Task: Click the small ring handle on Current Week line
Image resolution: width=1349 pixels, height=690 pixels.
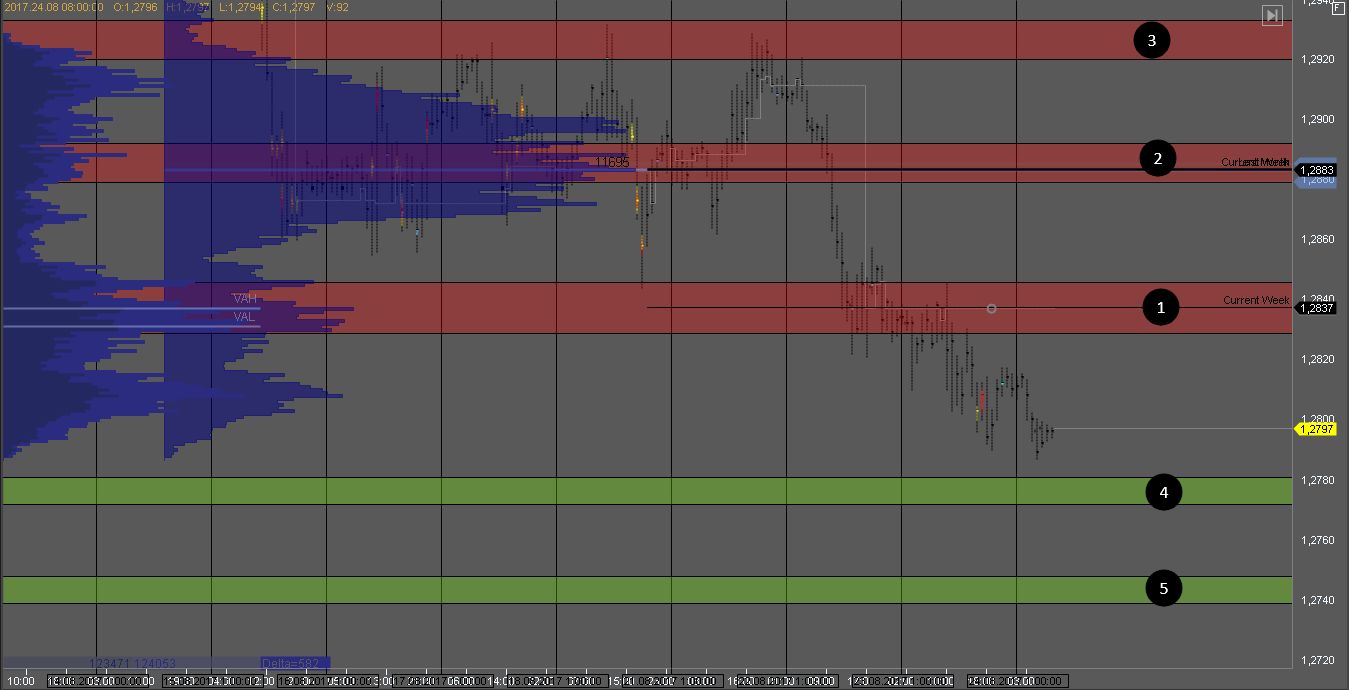Action: [991, 308]
